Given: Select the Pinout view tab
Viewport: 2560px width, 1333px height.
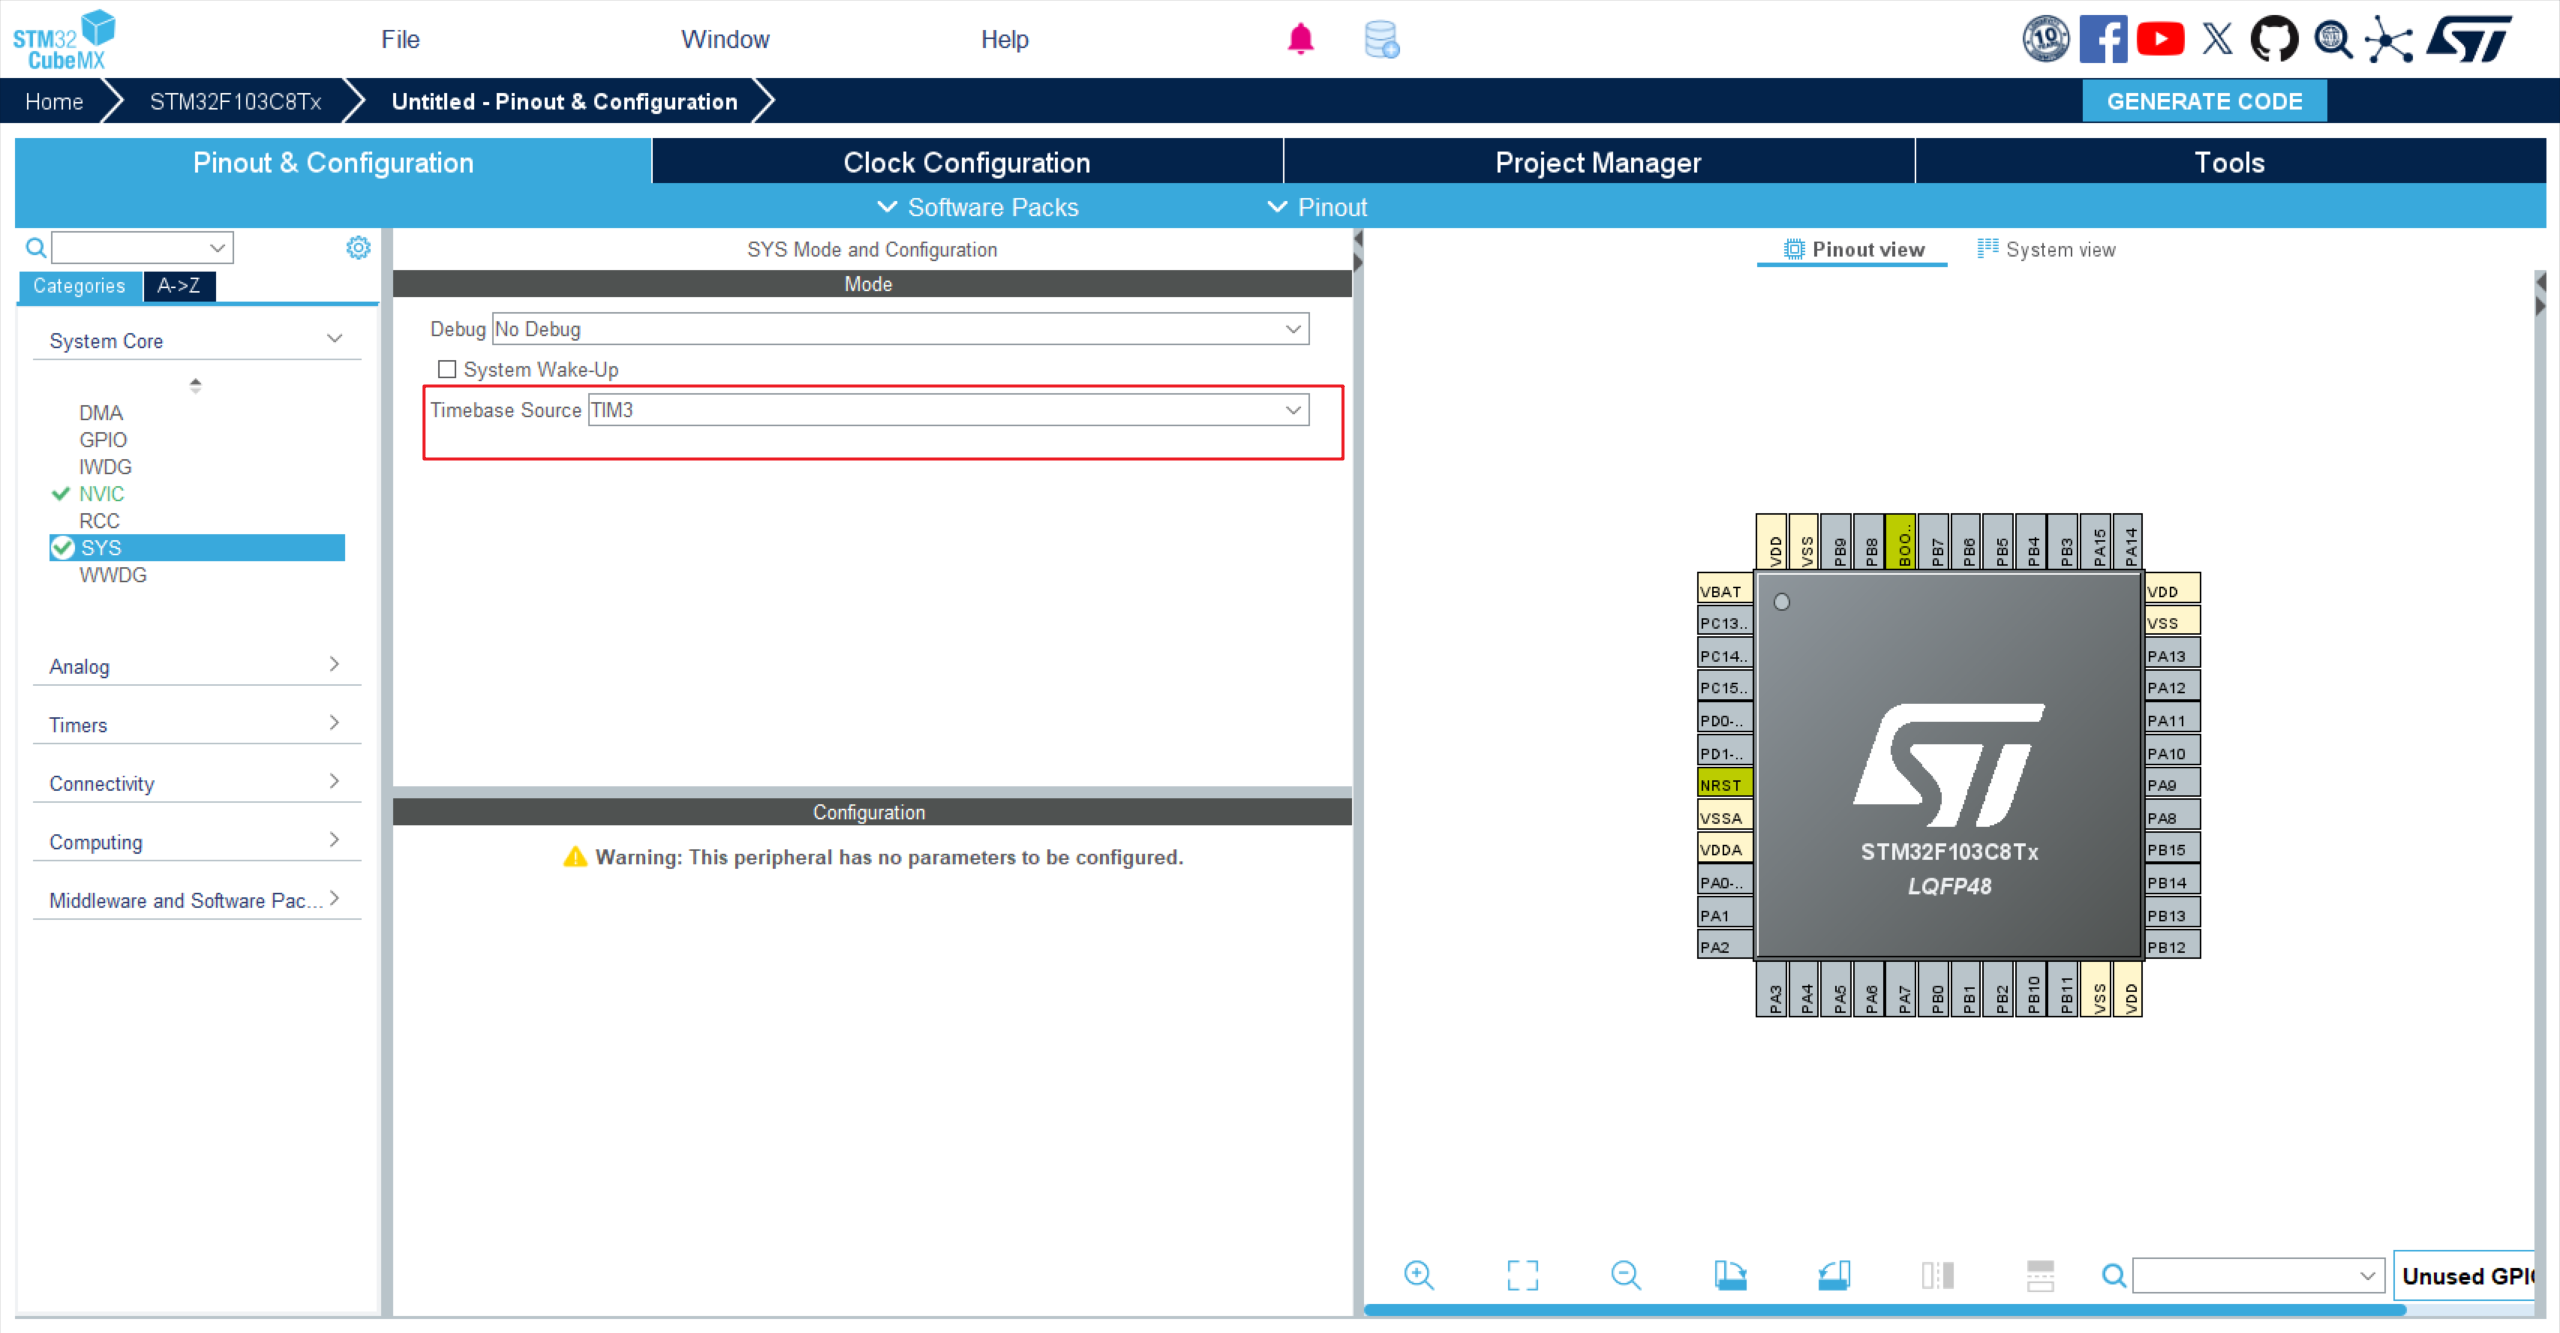Looking at the screenshot, I should [1853, 249].
